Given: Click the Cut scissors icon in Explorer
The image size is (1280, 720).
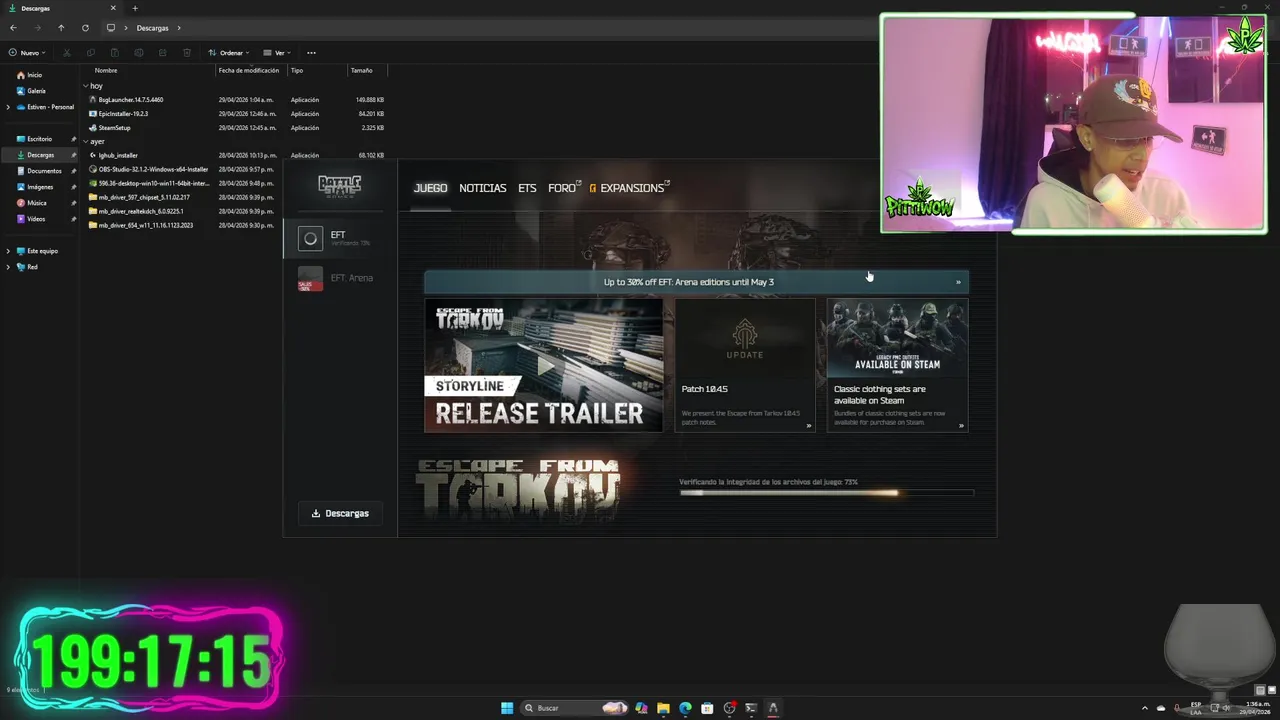Looking at the screenshot, I should click(x=67, y=53).
